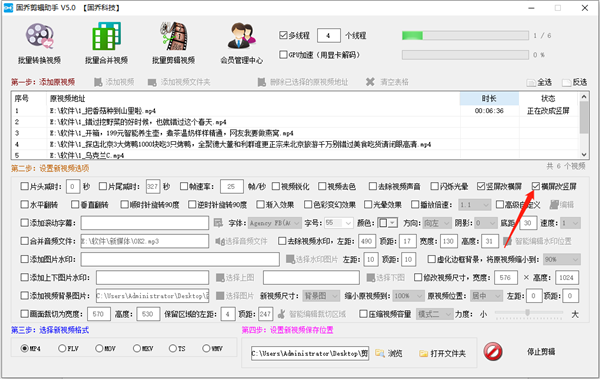Click 选择上图 icon
This screenshot has width=600, height=379.
220,278
